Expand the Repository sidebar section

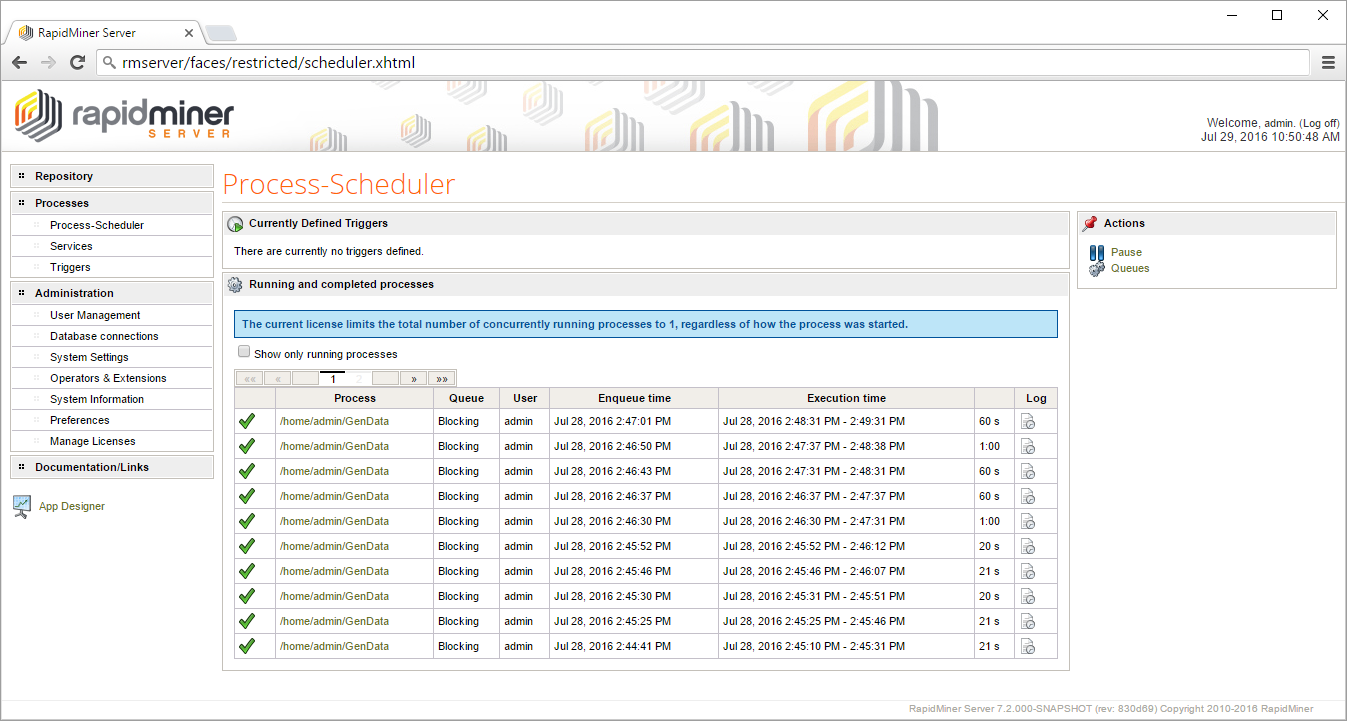pos(64,176)
